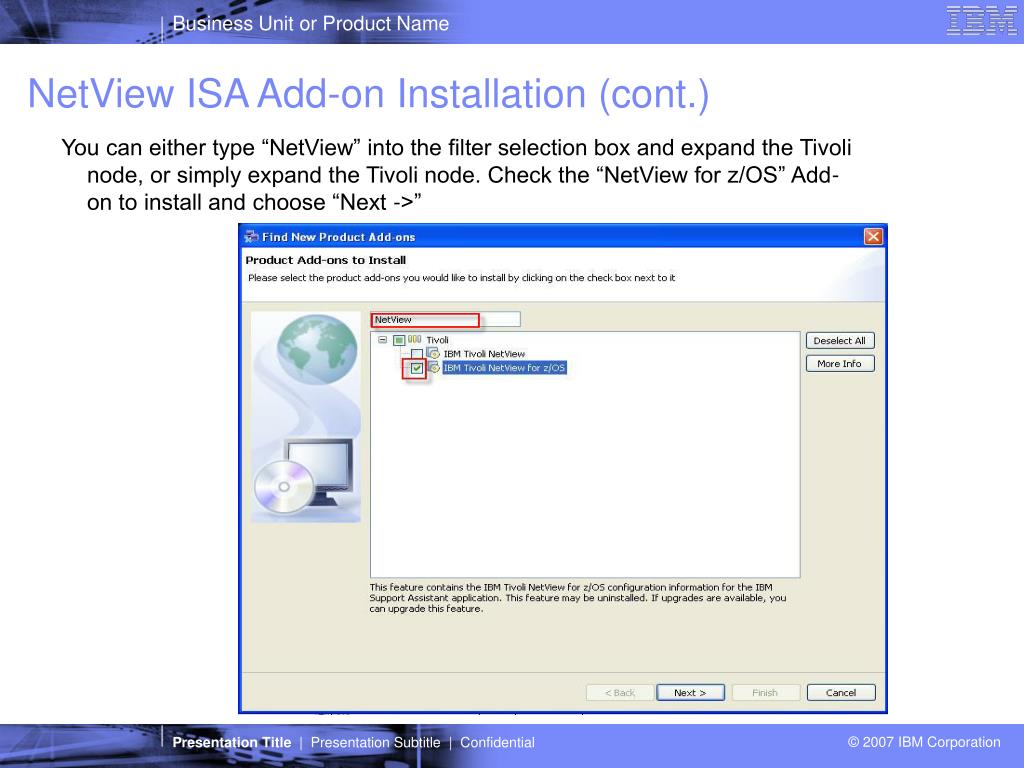Viewport: 1024px width, 768px height.
Task: Click '© 2007 IBM Corporation' text
Action: 924,742
